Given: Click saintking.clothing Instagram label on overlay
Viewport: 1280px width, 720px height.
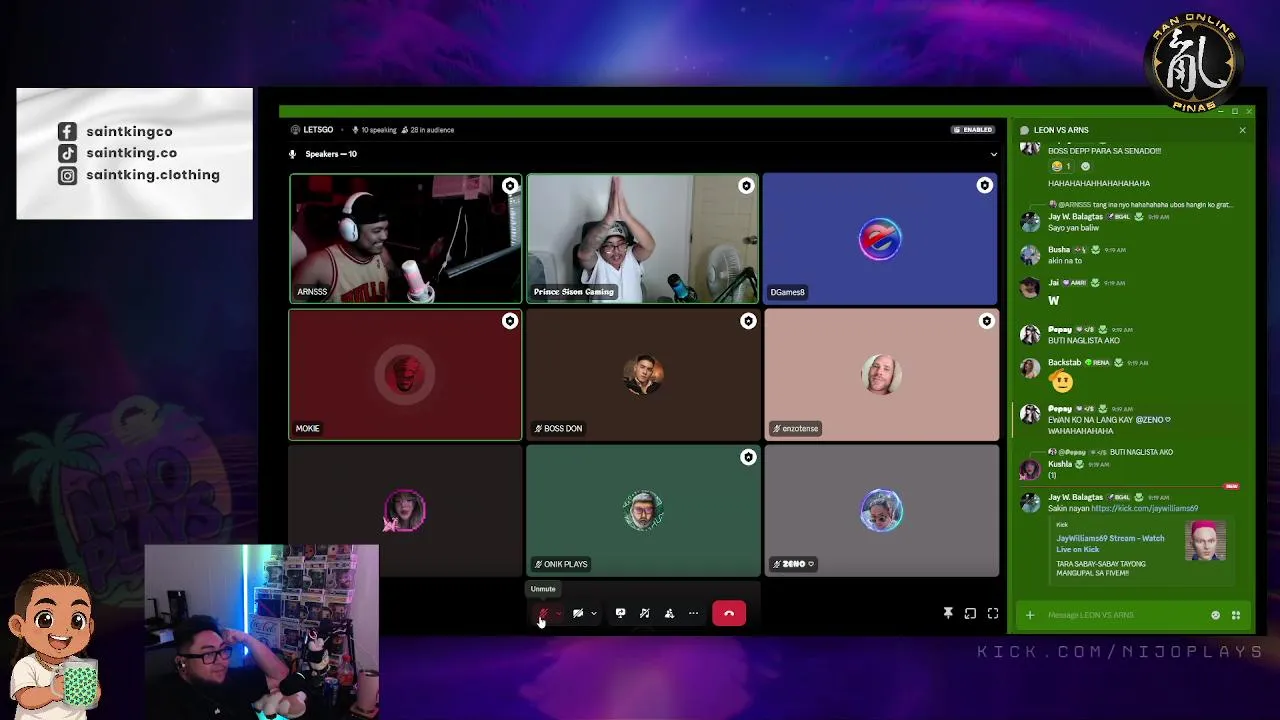Looking at the screenshot, I should [153, 175].
